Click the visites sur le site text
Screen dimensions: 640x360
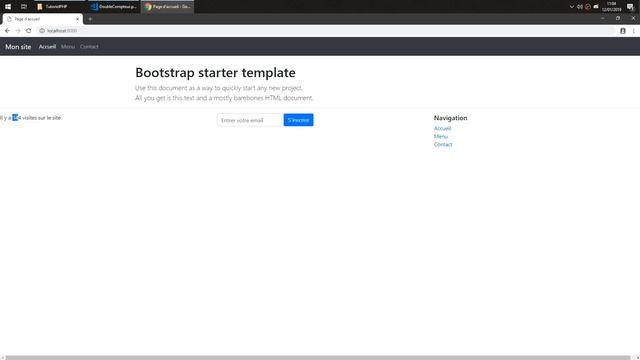click(41, 118)
